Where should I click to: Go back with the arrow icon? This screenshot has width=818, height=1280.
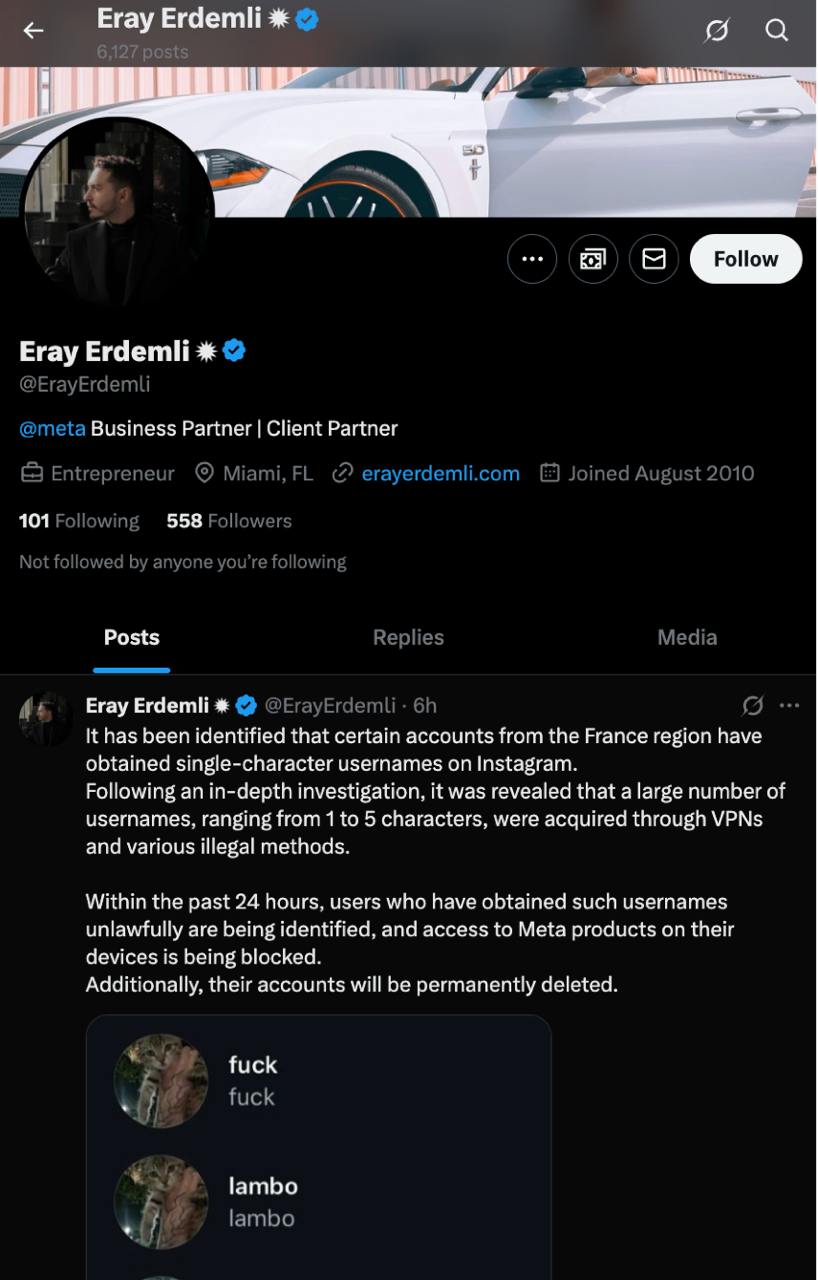[x=34, y=31]
